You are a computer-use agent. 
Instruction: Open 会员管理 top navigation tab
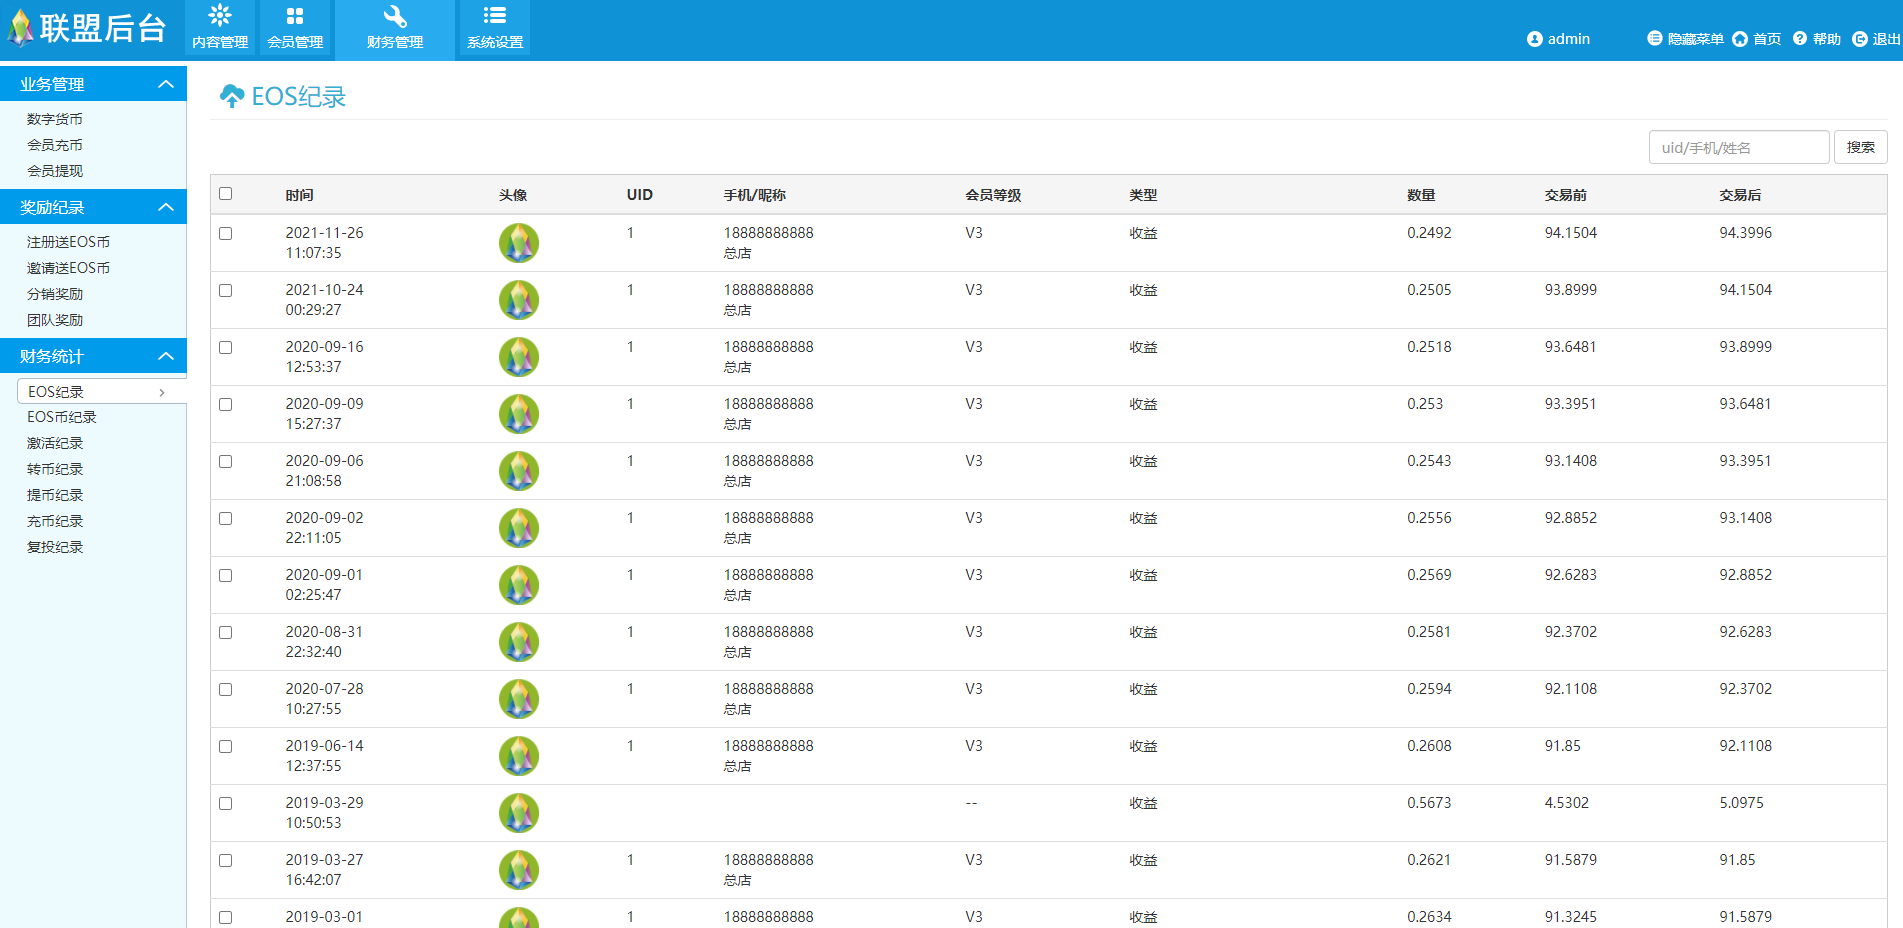295,29
